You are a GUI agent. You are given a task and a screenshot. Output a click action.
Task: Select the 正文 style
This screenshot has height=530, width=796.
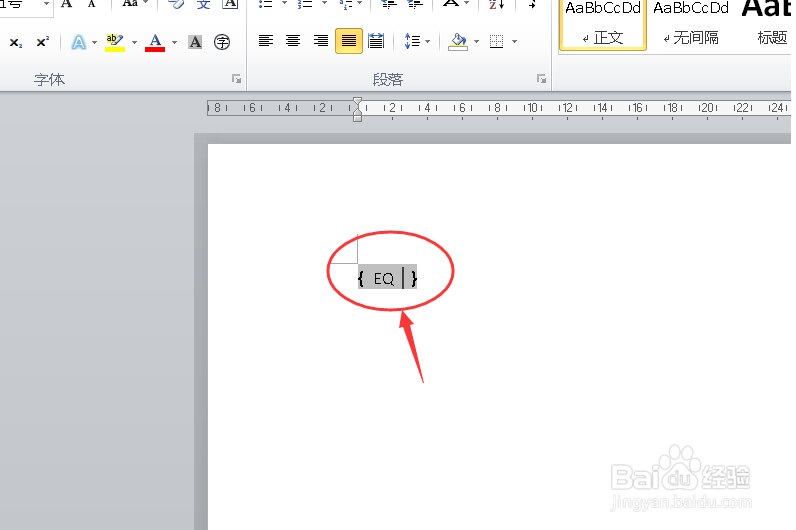(603, 24)
